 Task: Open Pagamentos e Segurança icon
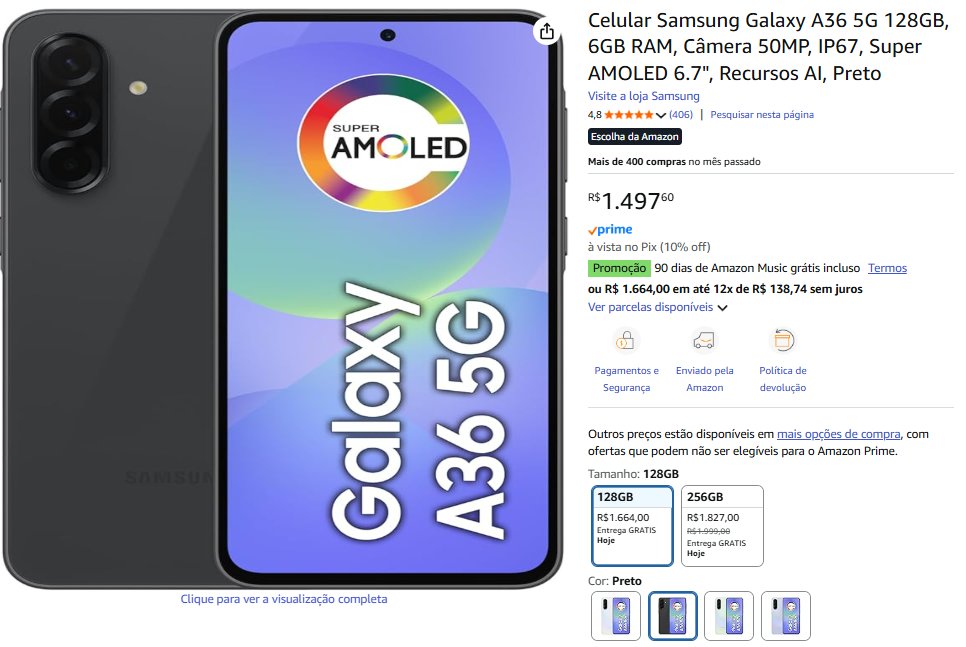[625, 340]
